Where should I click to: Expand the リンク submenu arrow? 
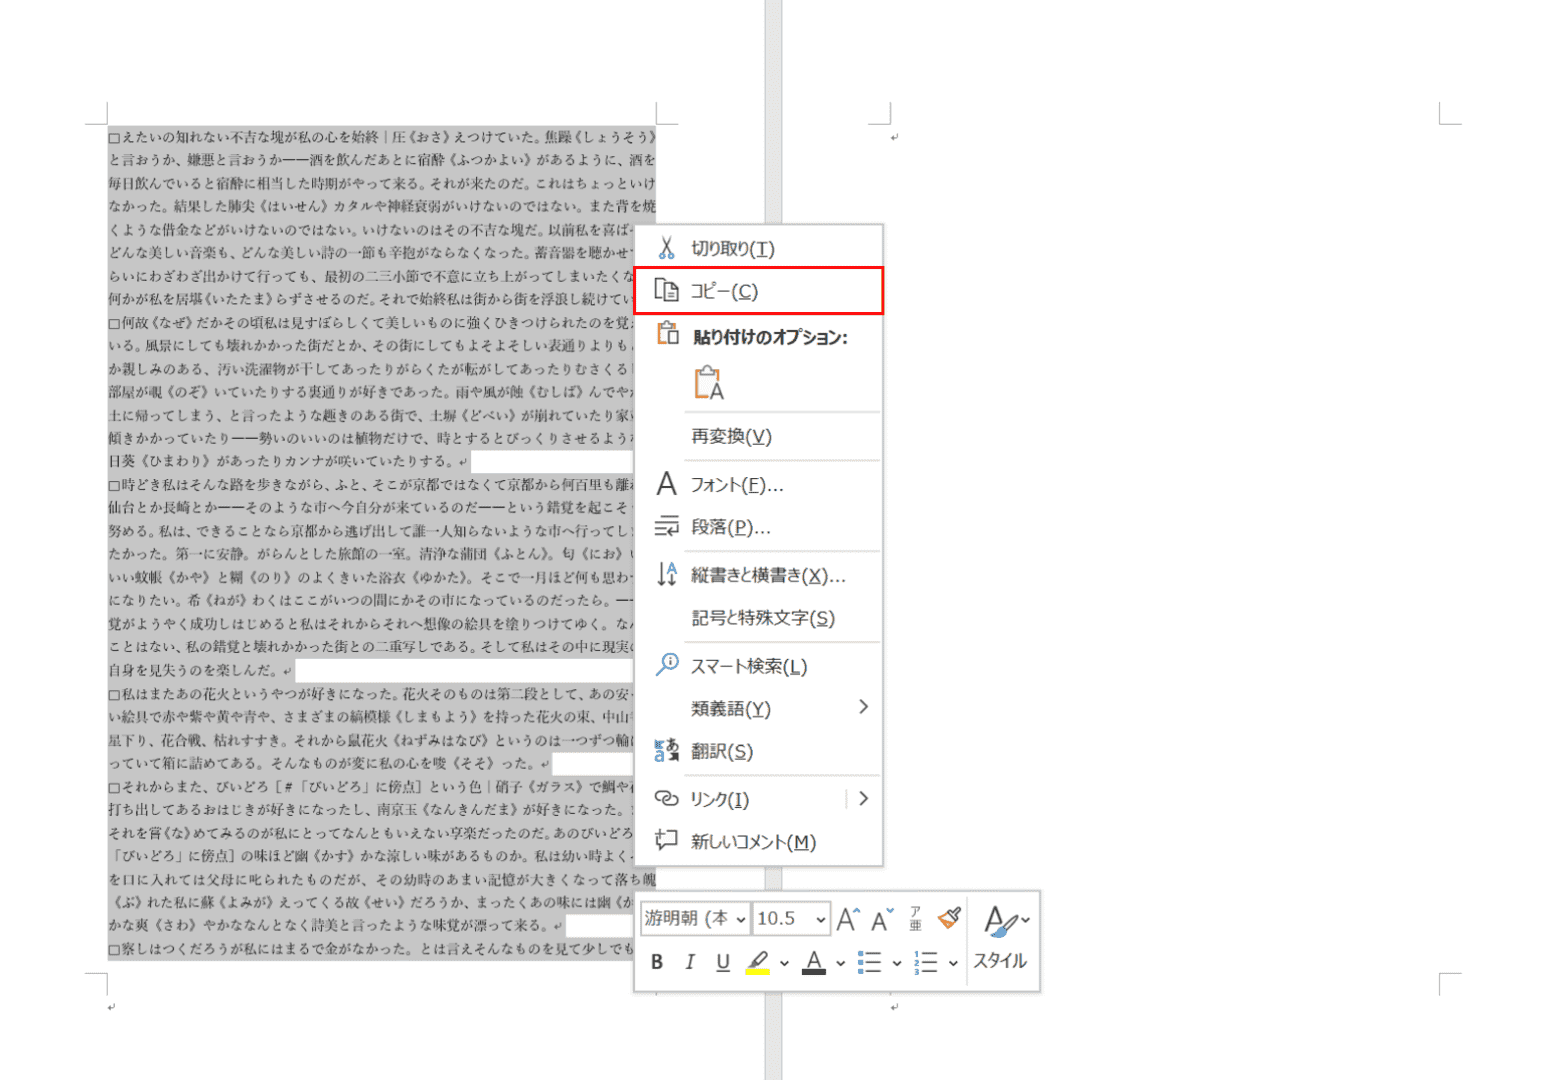[x=863, y=798]
